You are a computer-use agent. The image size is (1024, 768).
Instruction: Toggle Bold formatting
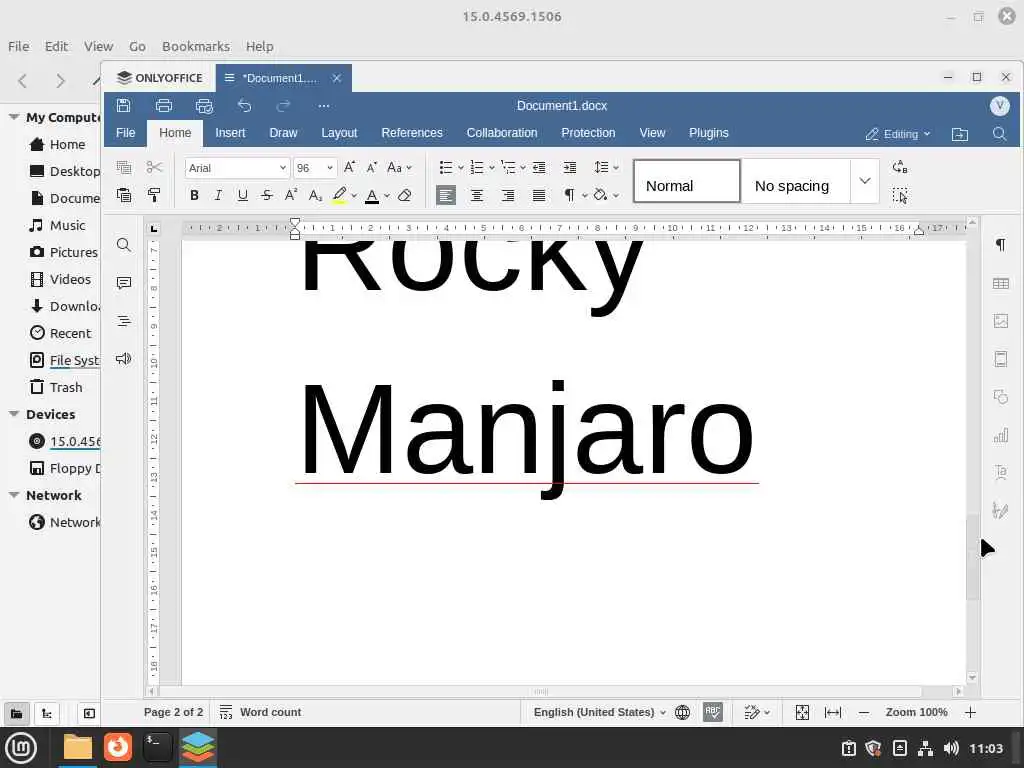[194, 195]
